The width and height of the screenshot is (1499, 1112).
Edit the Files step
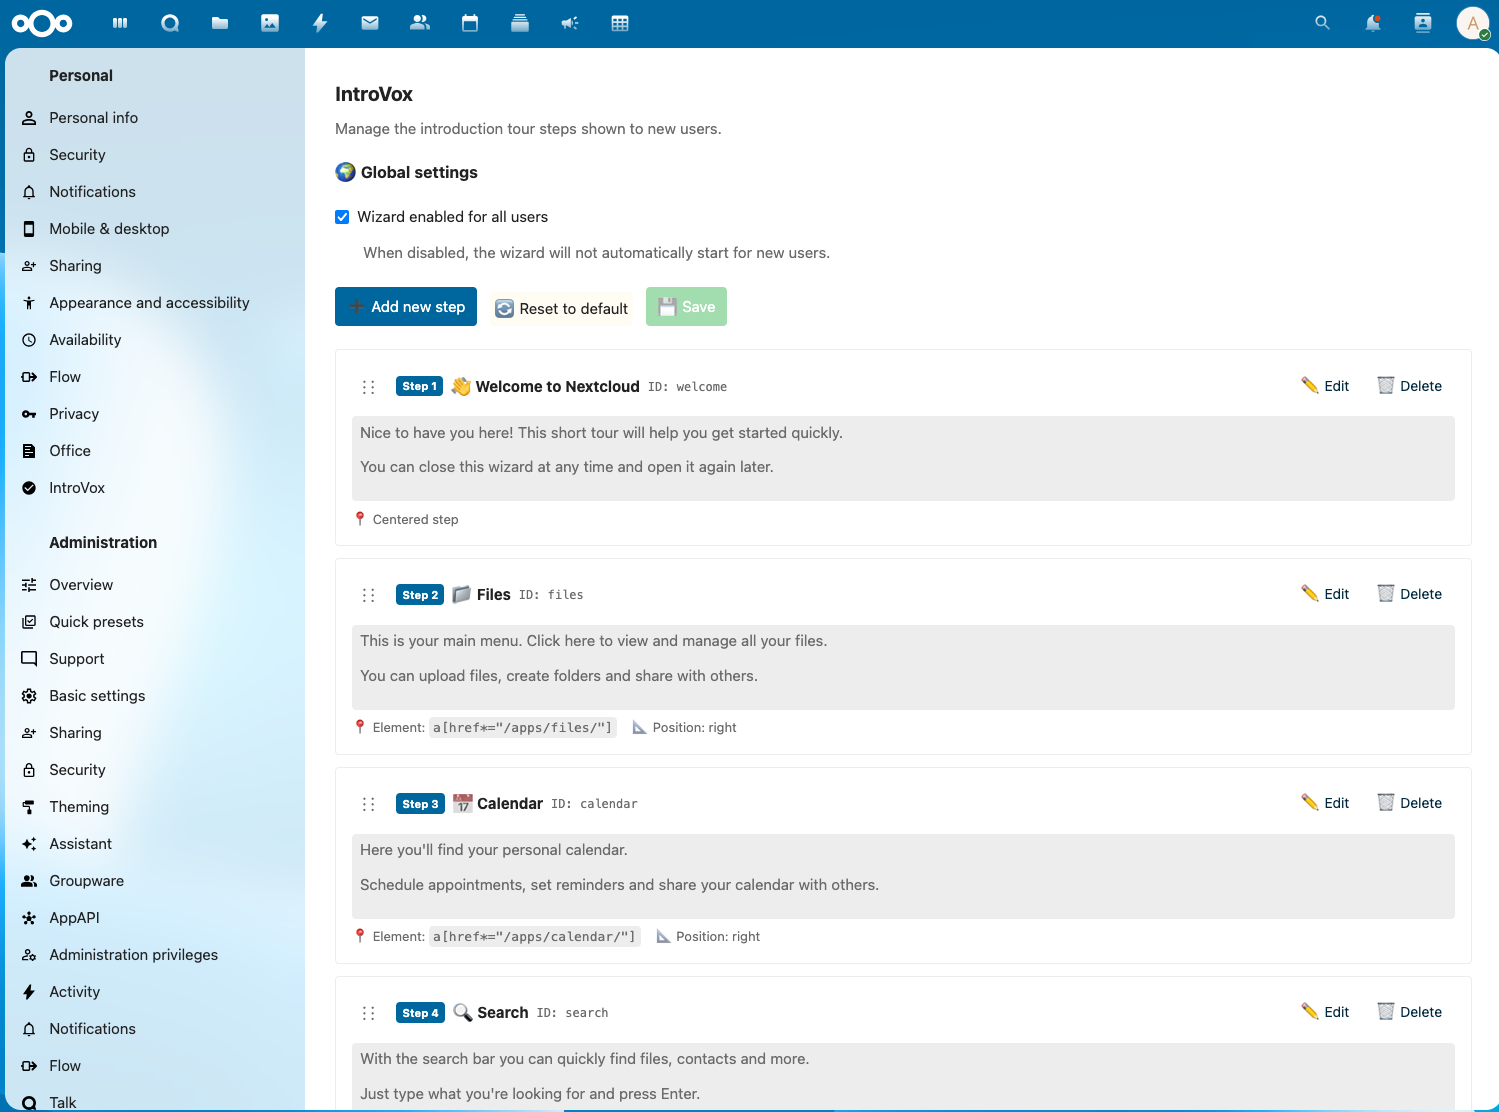pos(1325,594)
